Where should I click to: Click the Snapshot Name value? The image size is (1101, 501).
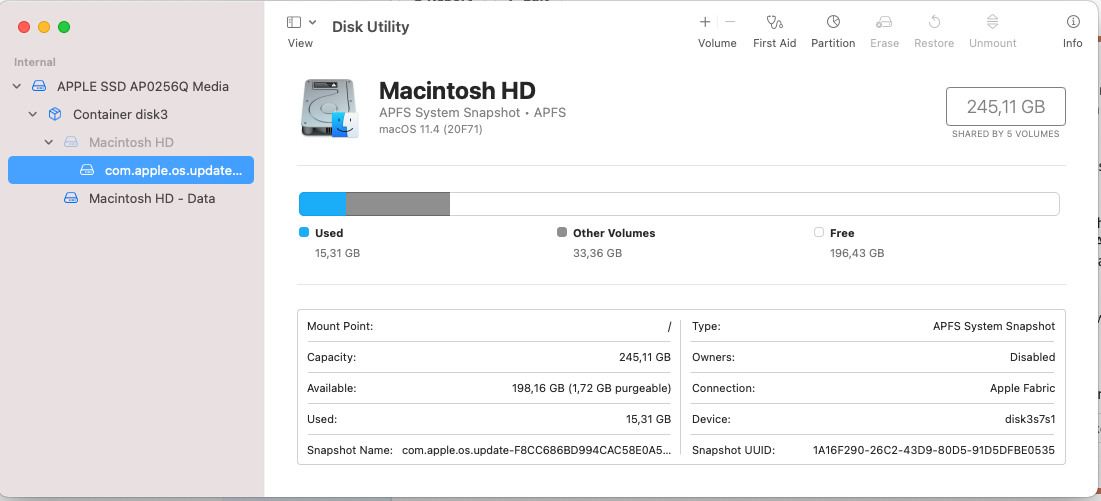pos(536,450)
